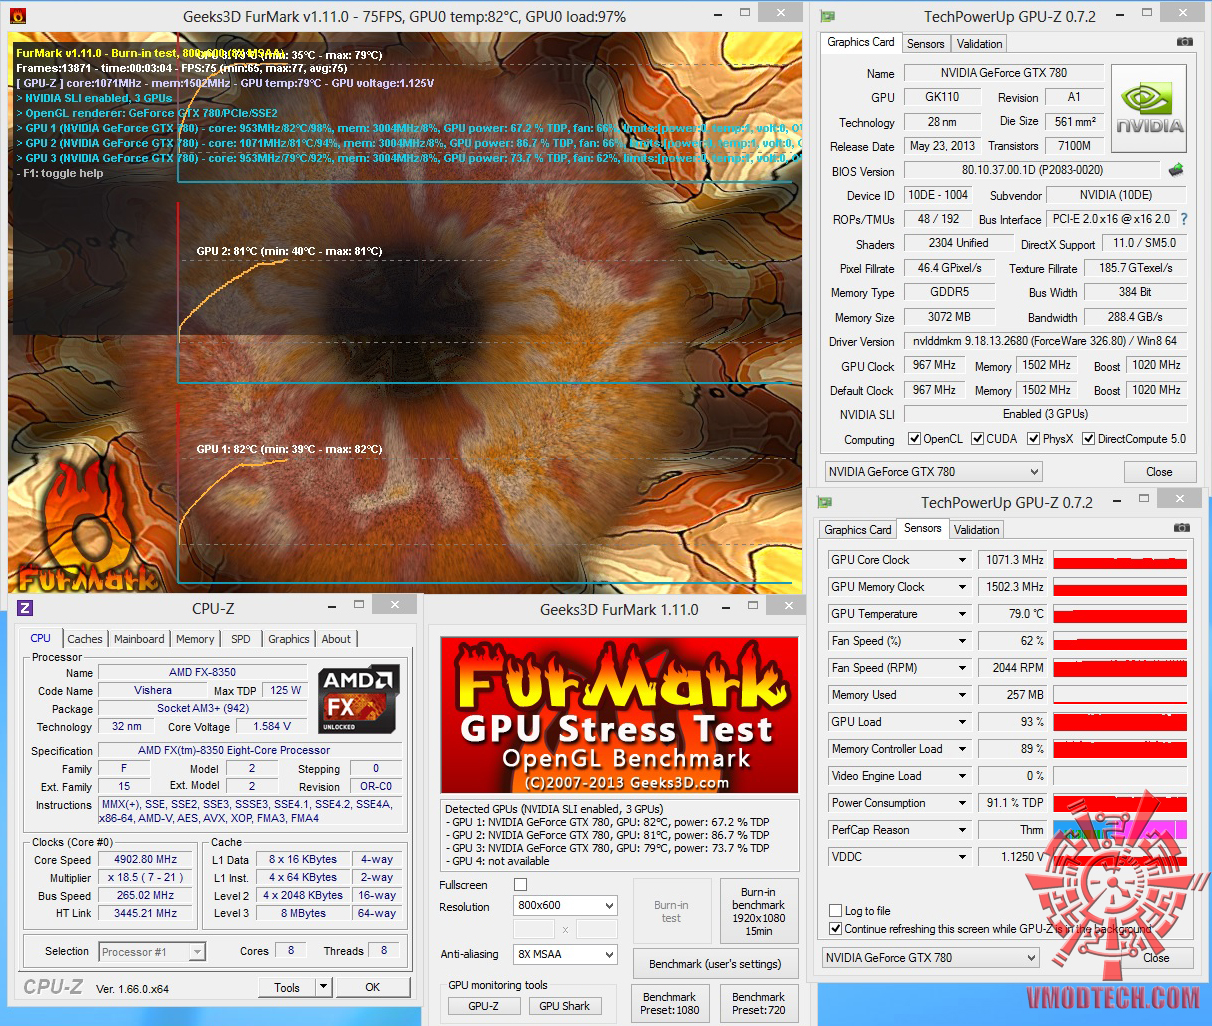Toggle the CUDA checkbox
Screen dimensions: 1212x1026
click(977, 439)
